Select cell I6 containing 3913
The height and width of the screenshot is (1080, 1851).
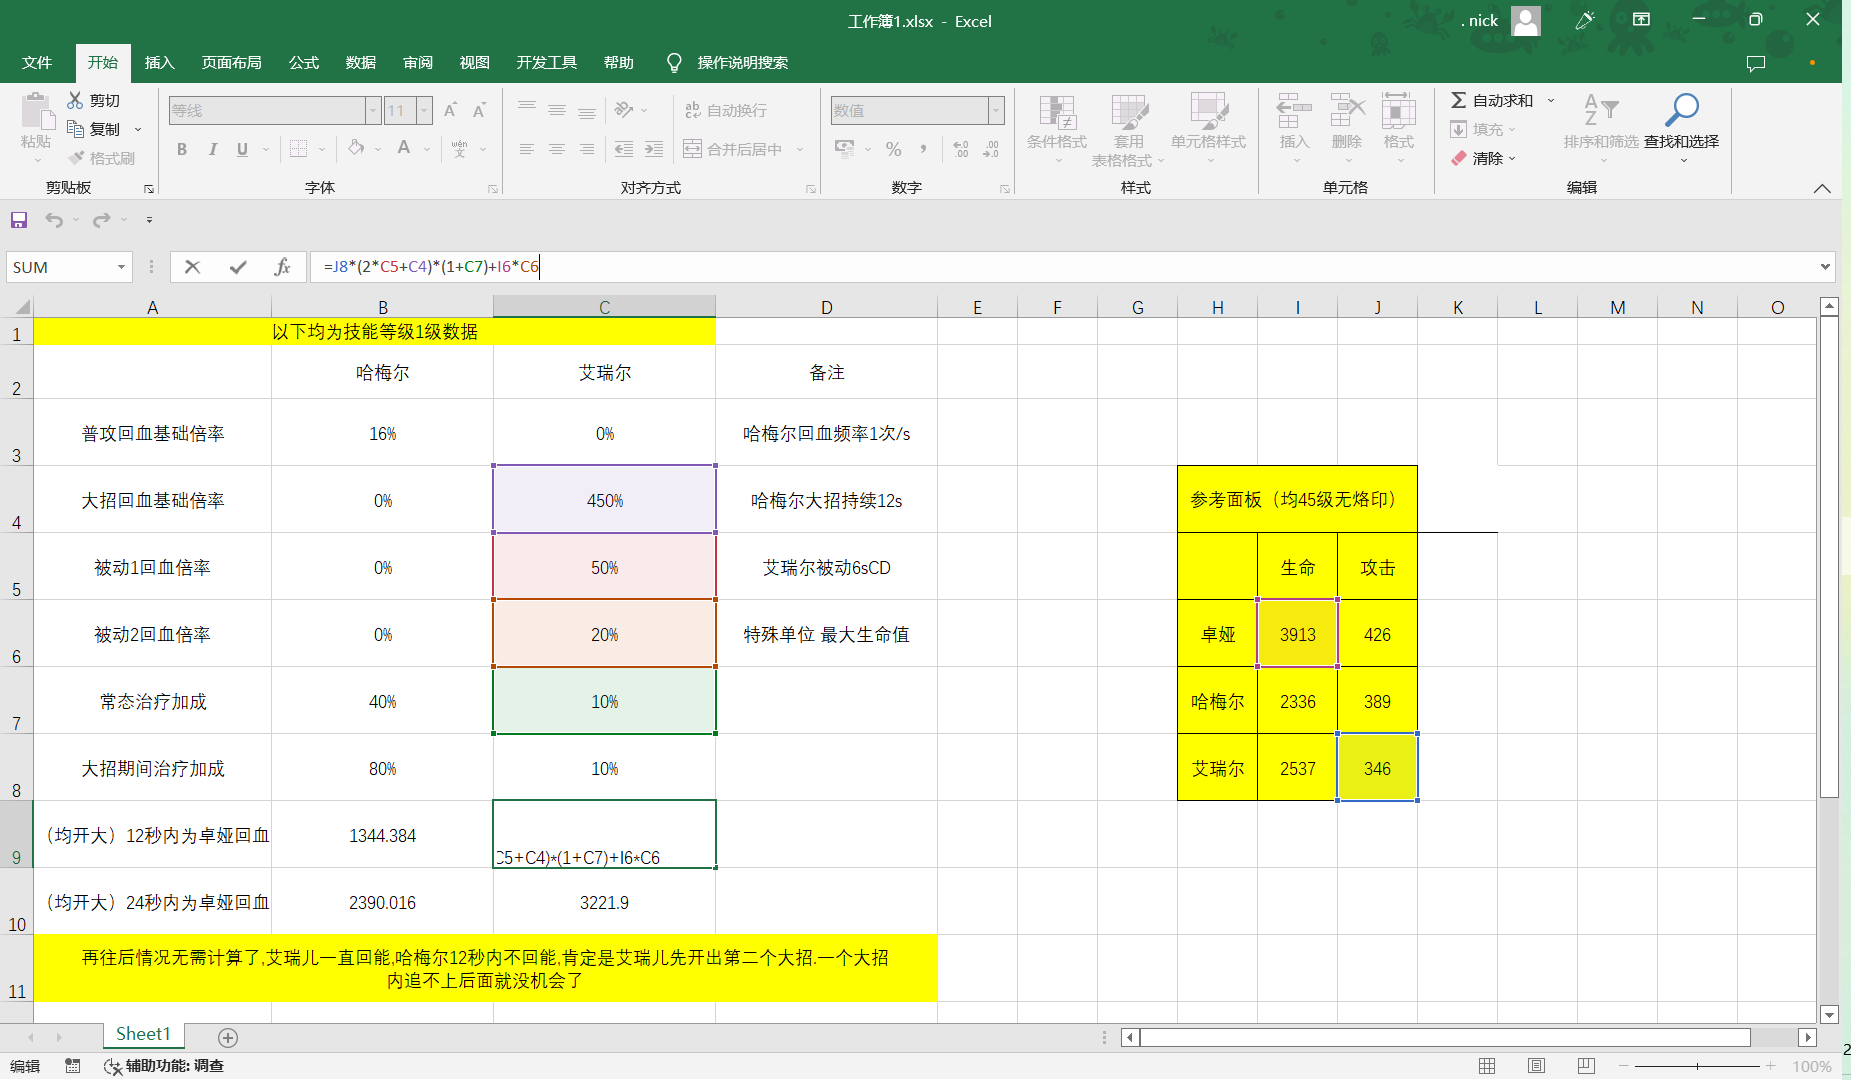[1297, 634]
